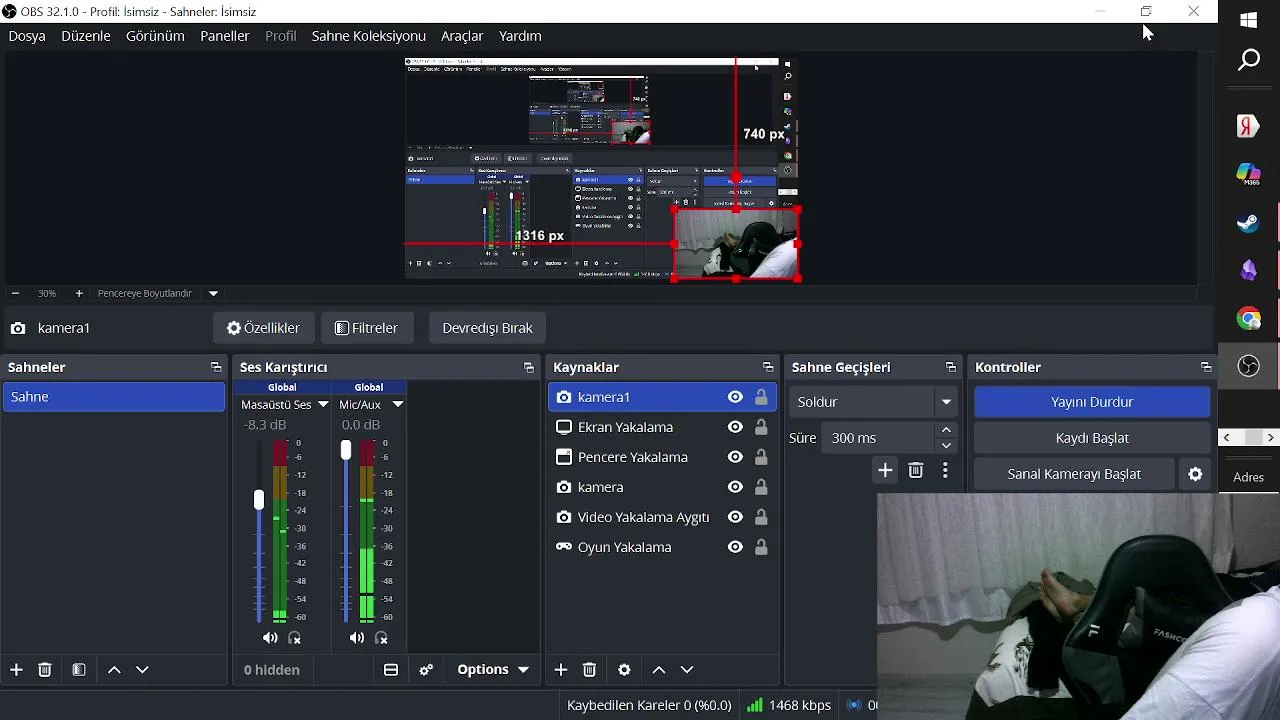Click the Masaüstü Ses volume fader
1280x720 pixels.
click(259, 499)
